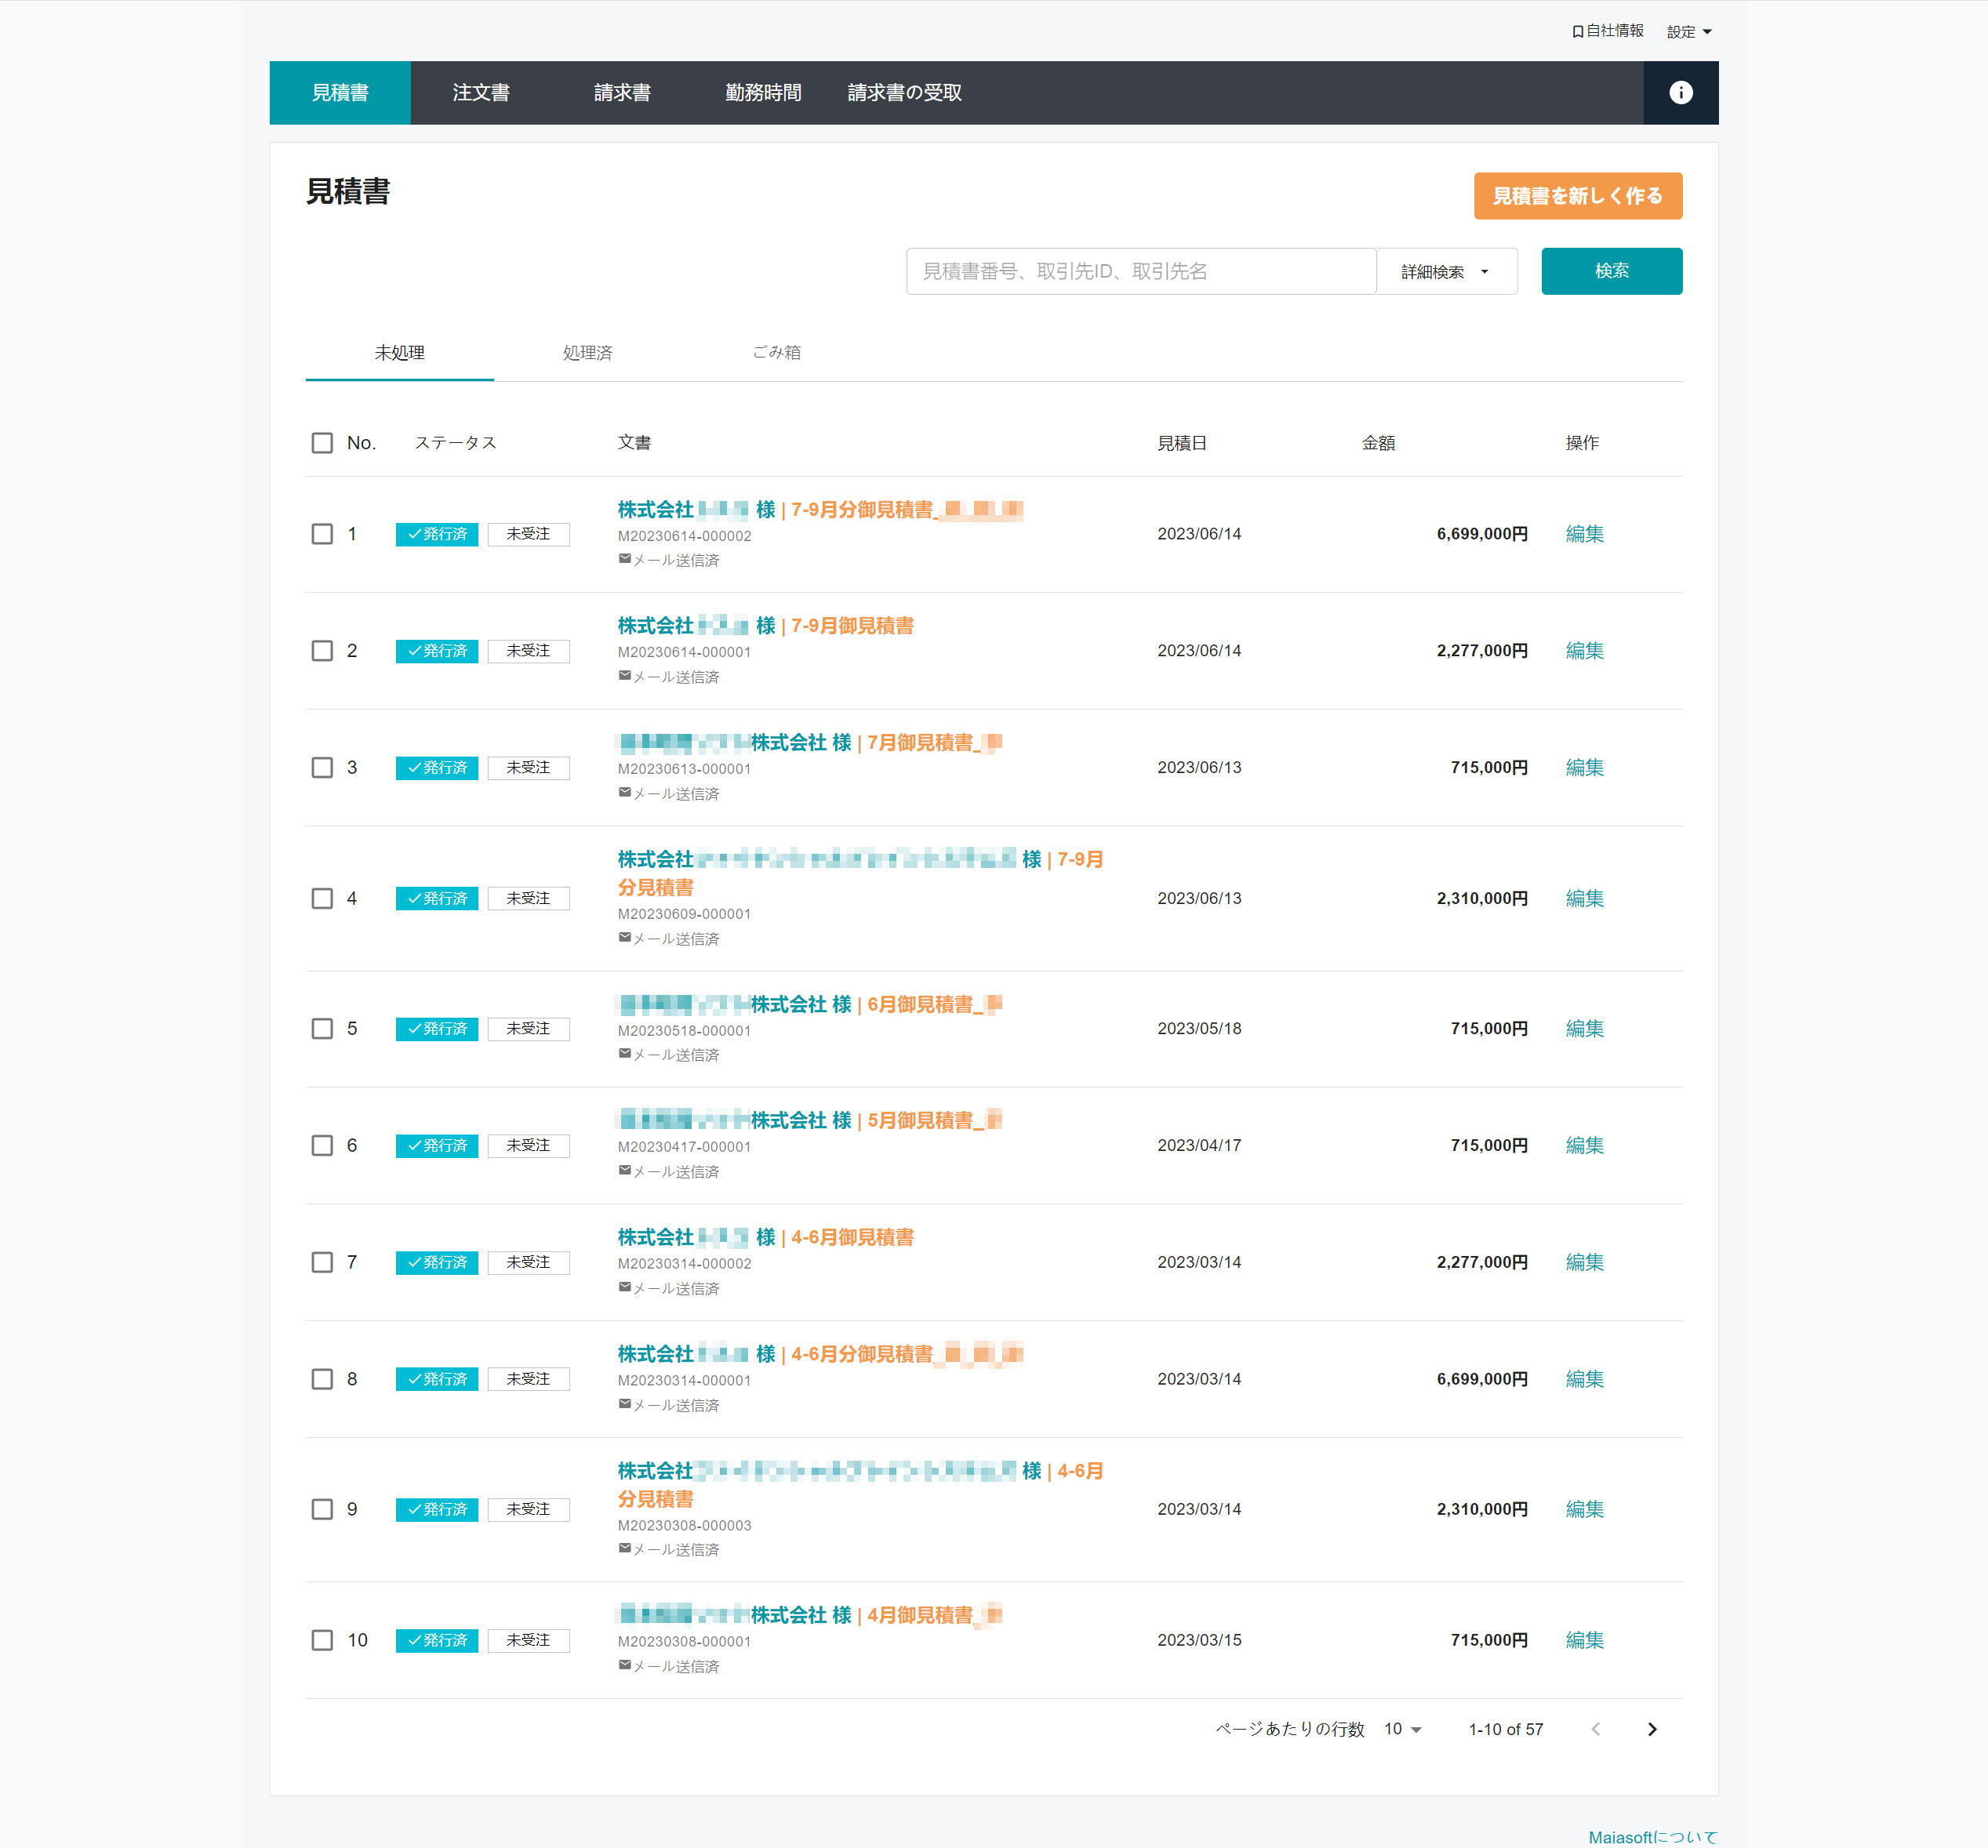Viewport: 1988px width, 1848px height.
Task: Click 編集 for estimate M20230314-000001
Action: (1584, 1380)
